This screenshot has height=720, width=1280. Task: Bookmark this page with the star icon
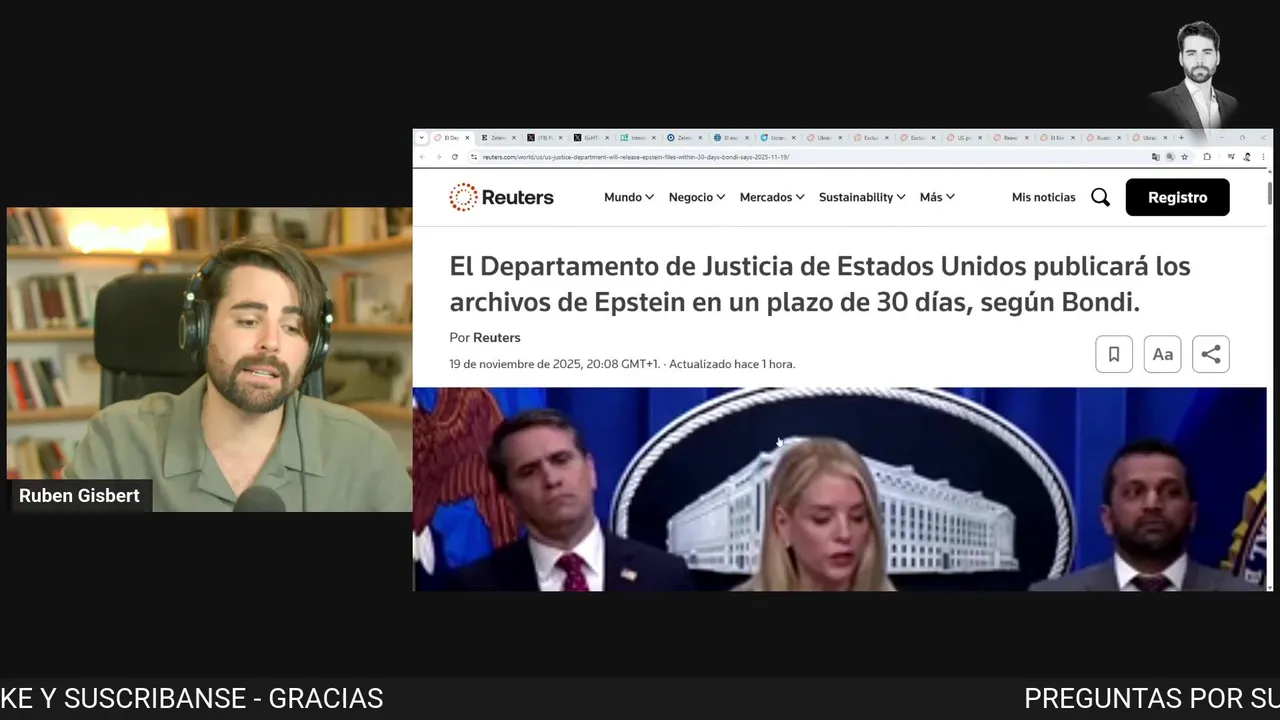click(1185, 157)
